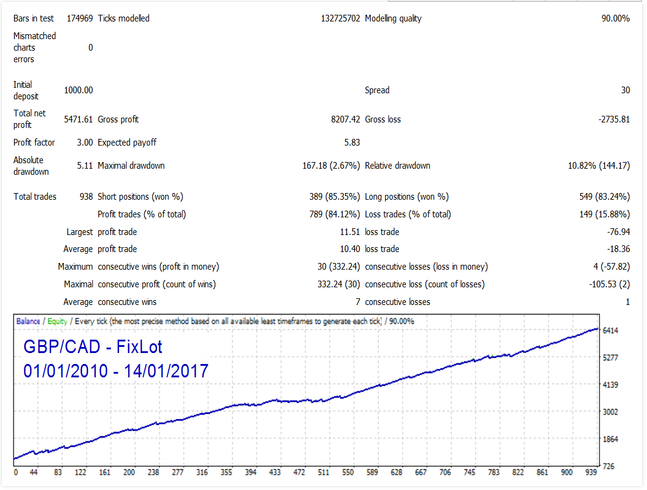Click the 5277 label on chart axis

610,358
